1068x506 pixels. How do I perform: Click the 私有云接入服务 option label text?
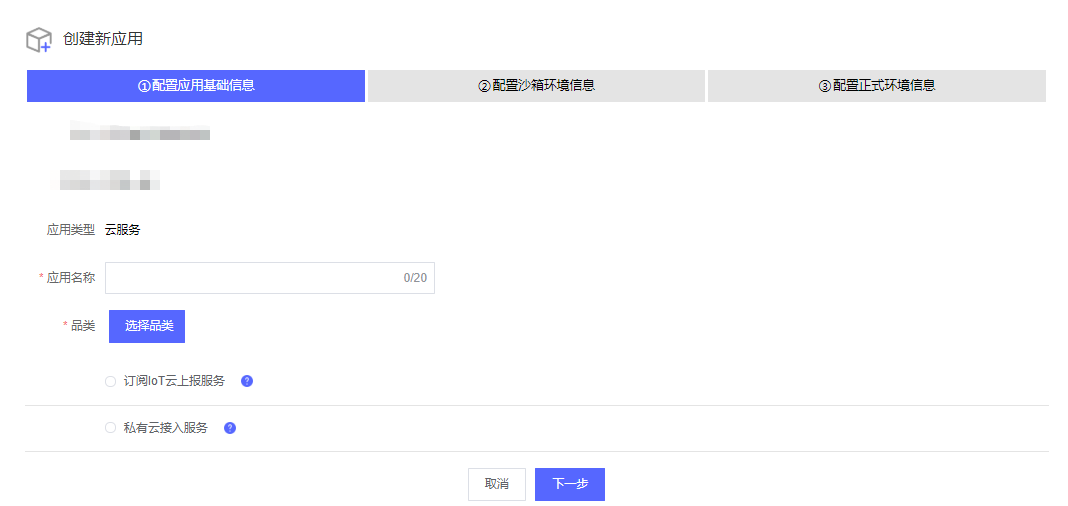166,428
